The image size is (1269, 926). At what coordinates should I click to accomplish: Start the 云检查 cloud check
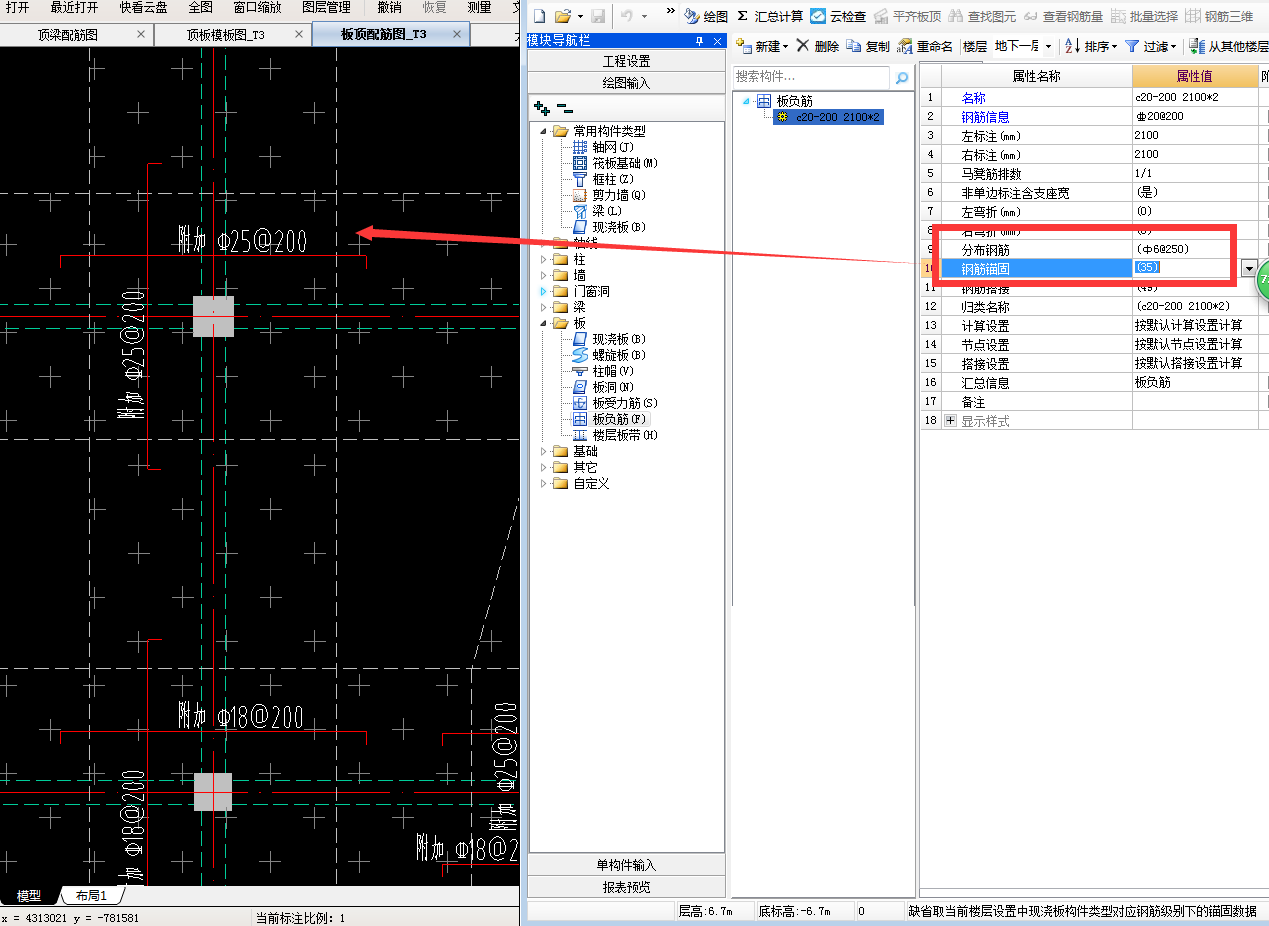pyautogui.click(x=838, y=16)
